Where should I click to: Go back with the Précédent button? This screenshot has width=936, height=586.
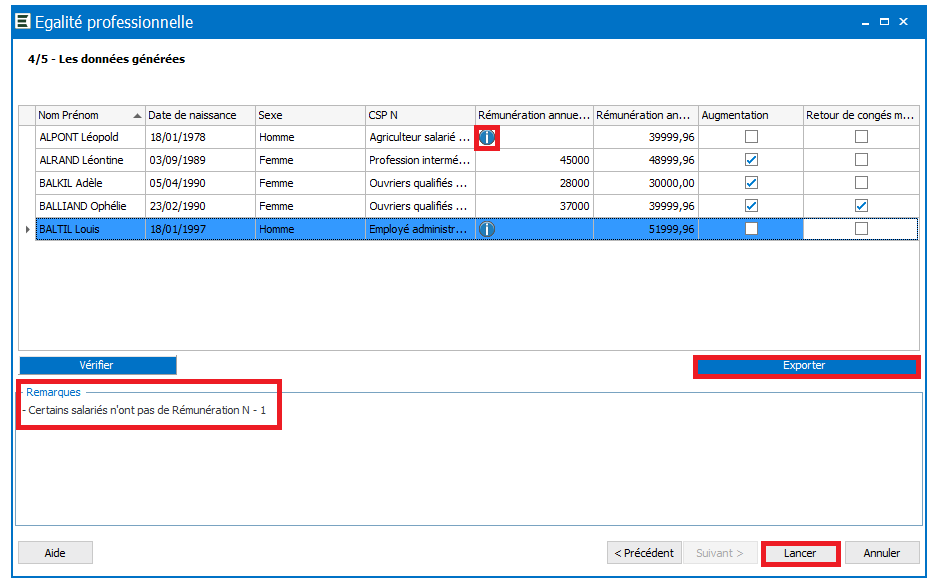click(x=644, y=553)
